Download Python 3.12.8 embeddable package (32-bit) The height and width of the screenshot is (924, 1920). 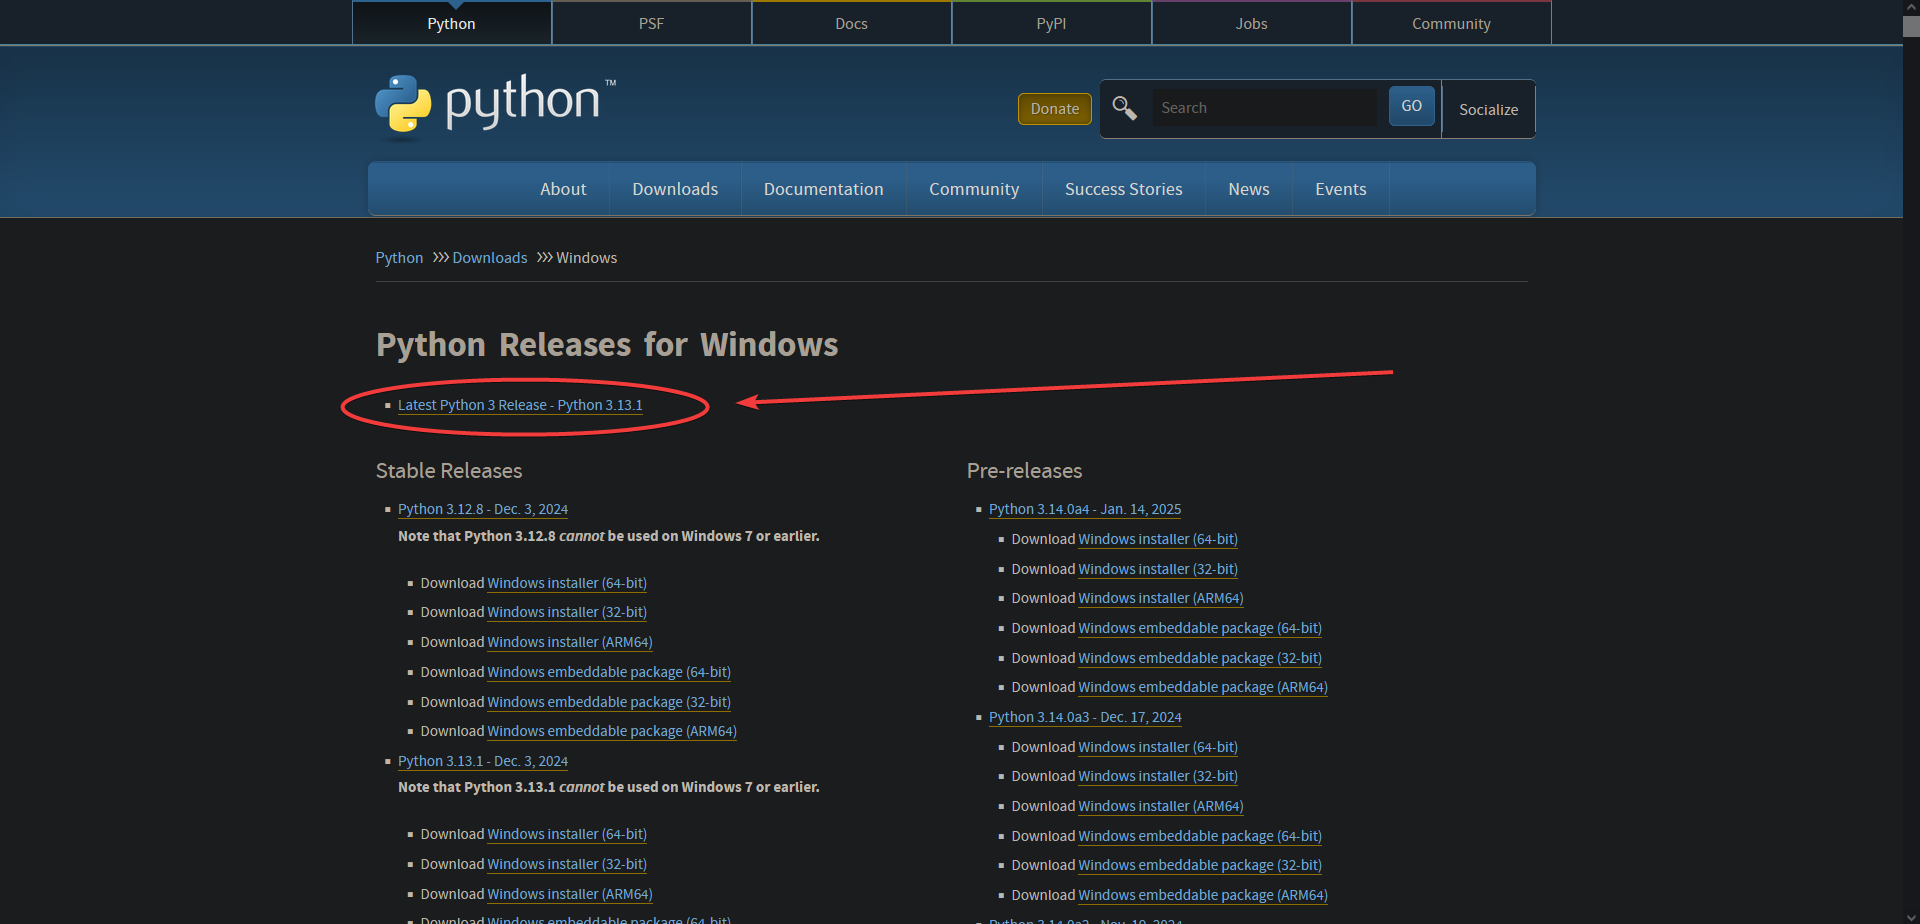(x=609, y=702)
